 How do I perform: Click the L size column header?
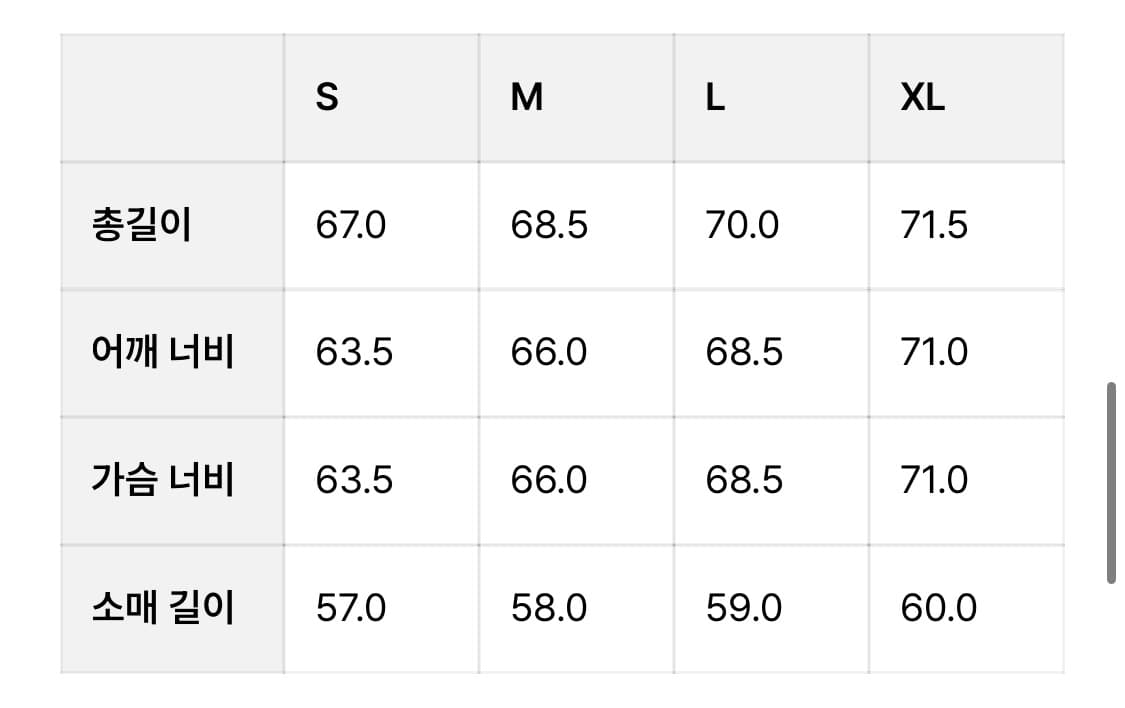[715, 98]
